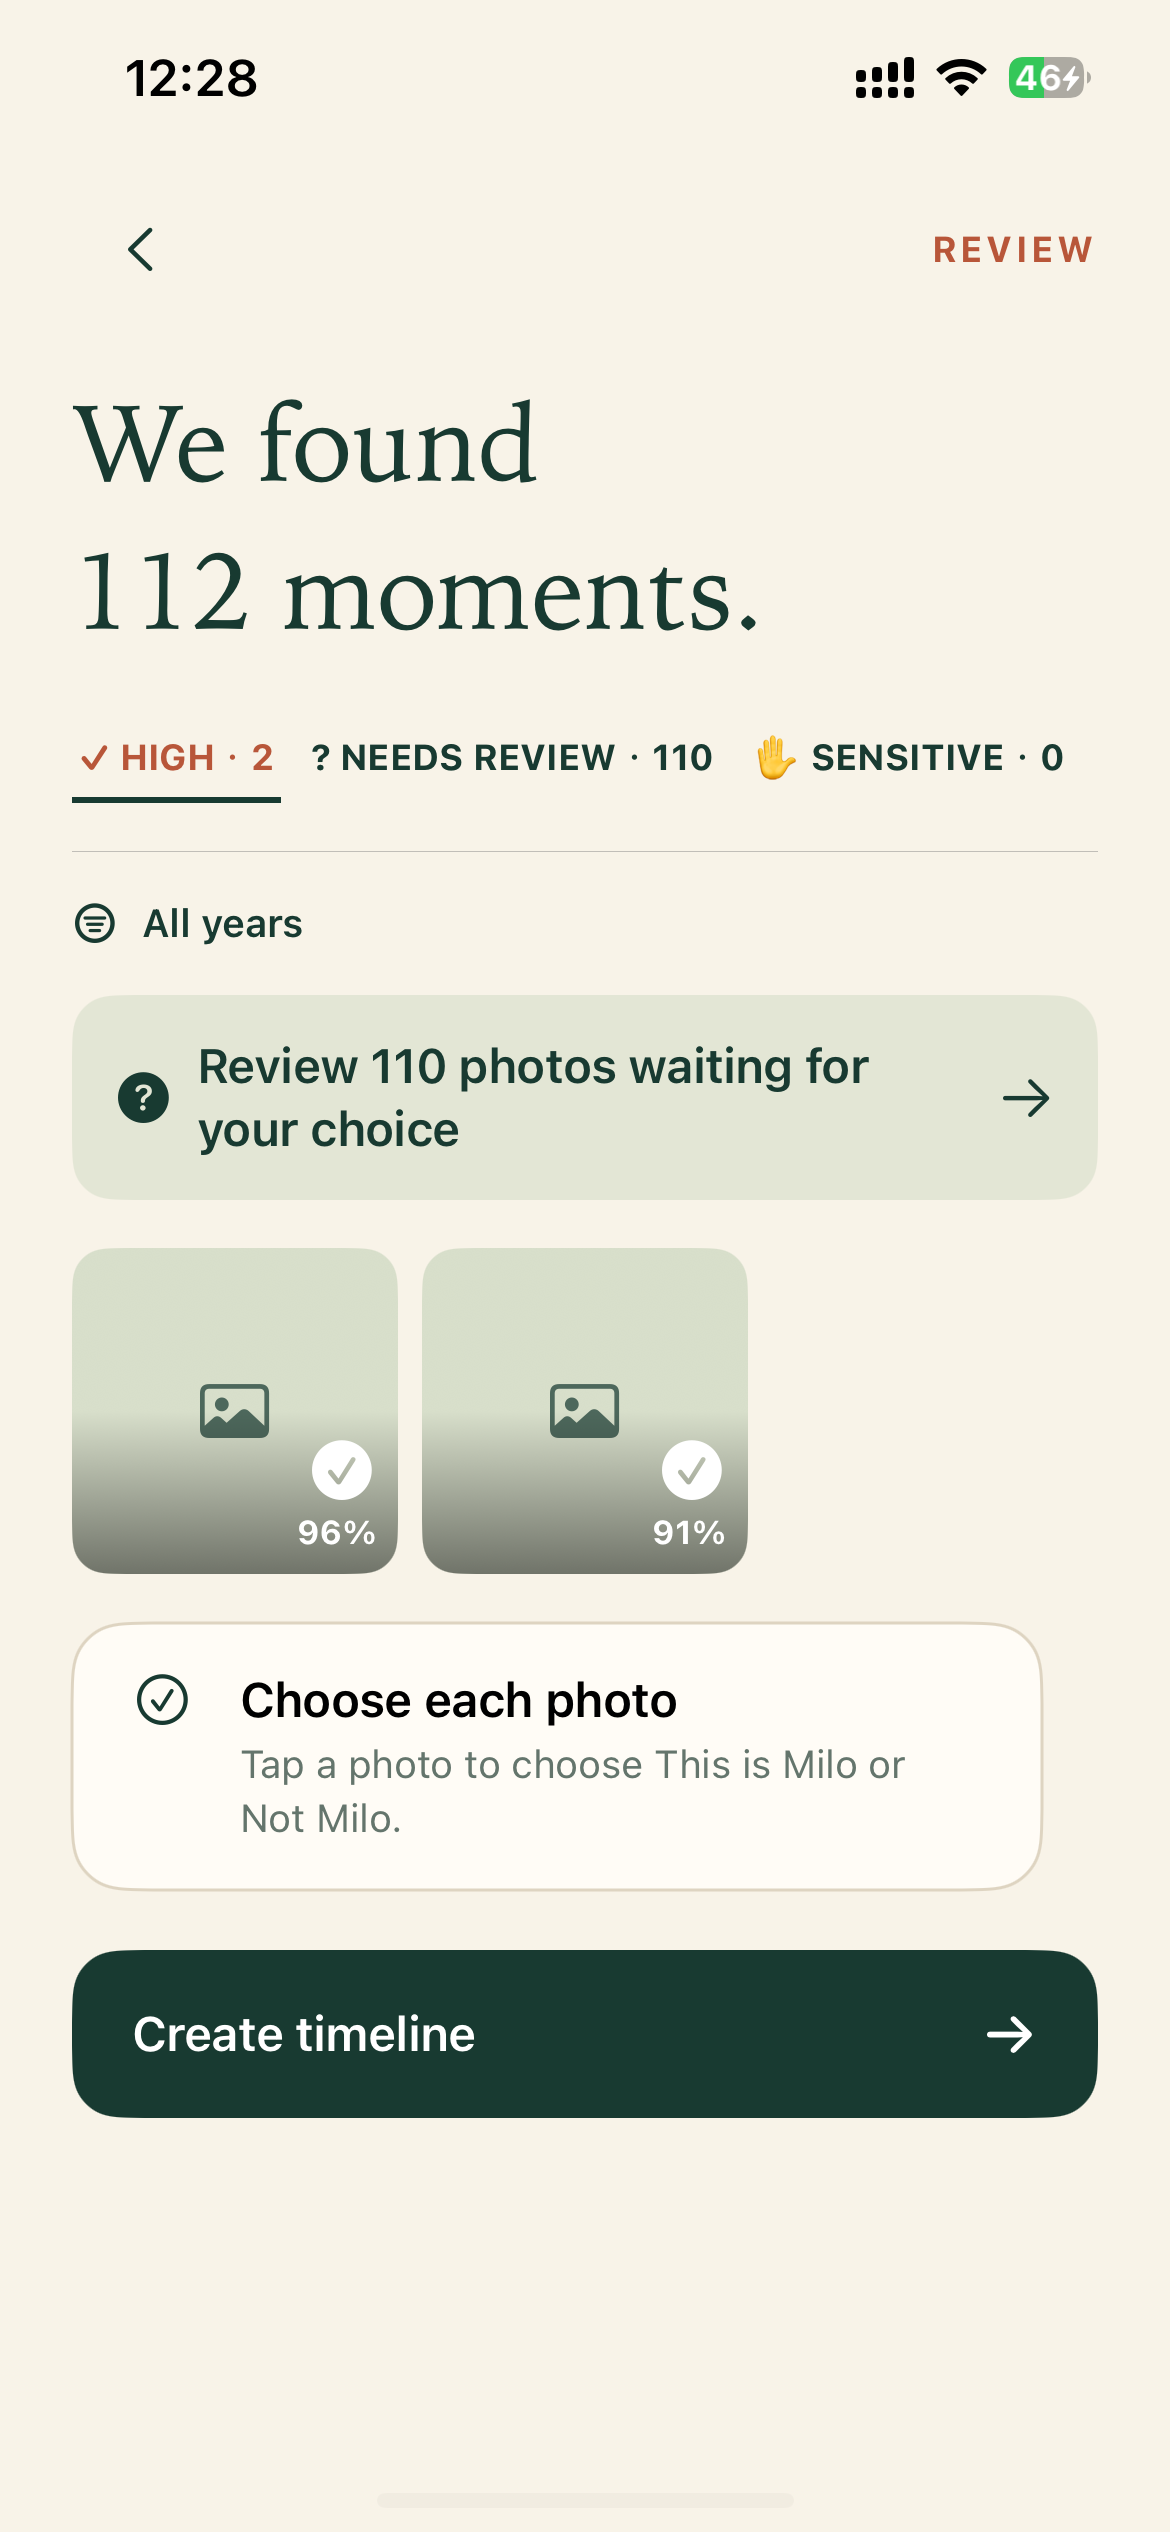Toggle the checkmark on the 91% photo

pyautogui.click(x=692, y=1470)
